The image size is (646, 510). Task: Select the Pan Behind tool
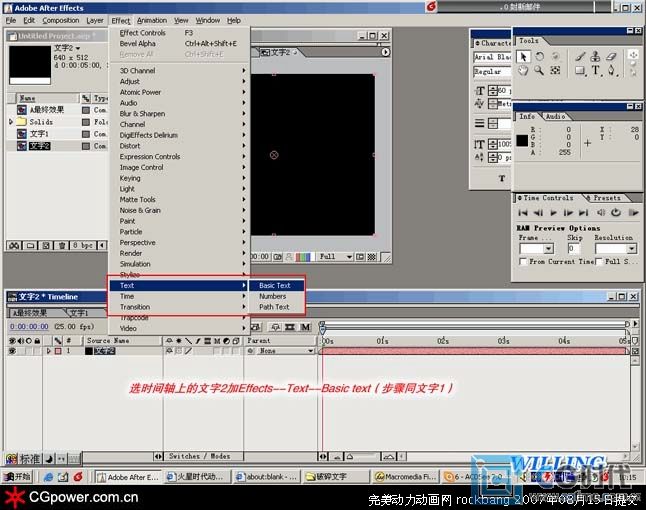[x=555, y=71]
